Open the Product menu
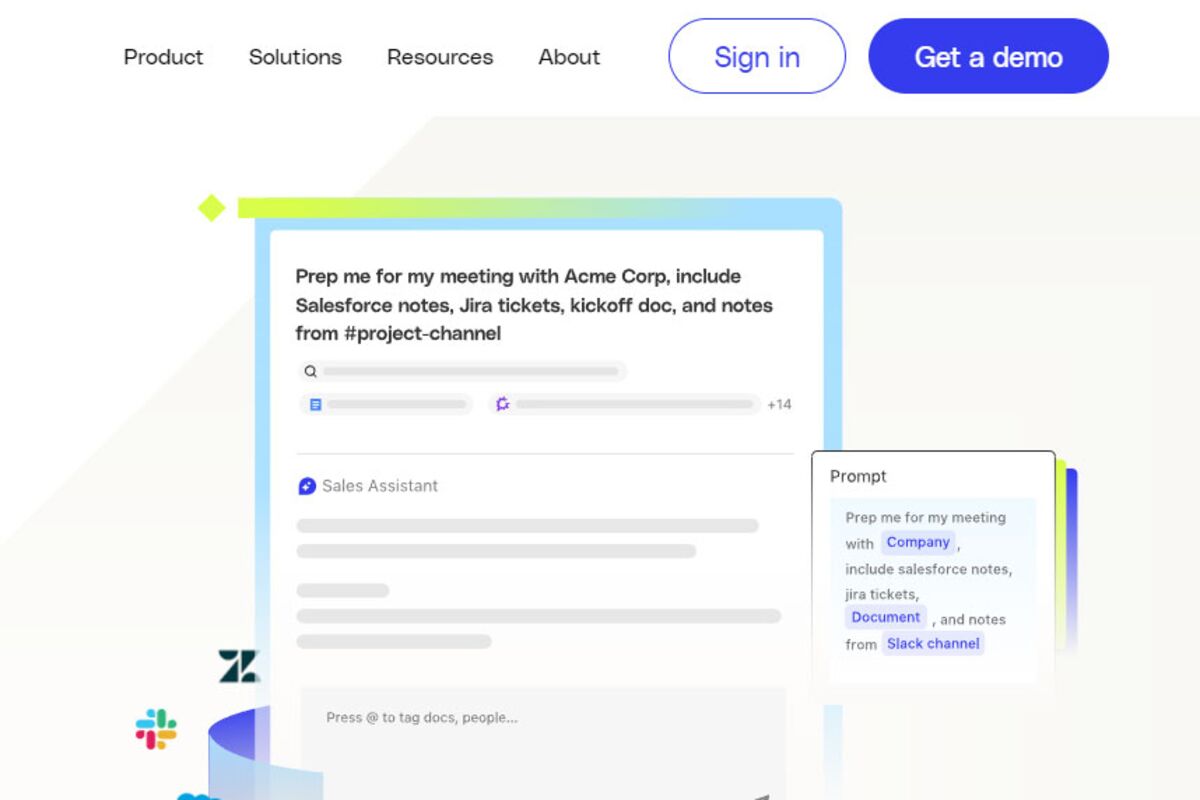The width and height of the screenshot is (1200, 800). point(163,57)
